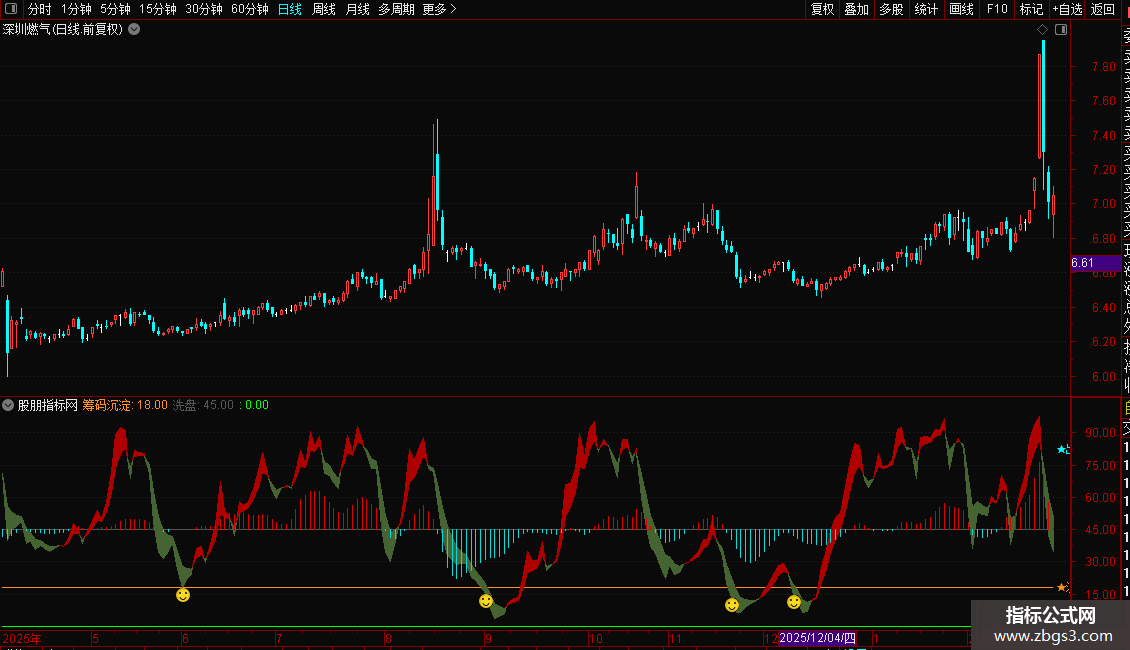Click smiley signal marker in late November
Screen dimensions: 1130x650
click(732, 605)
